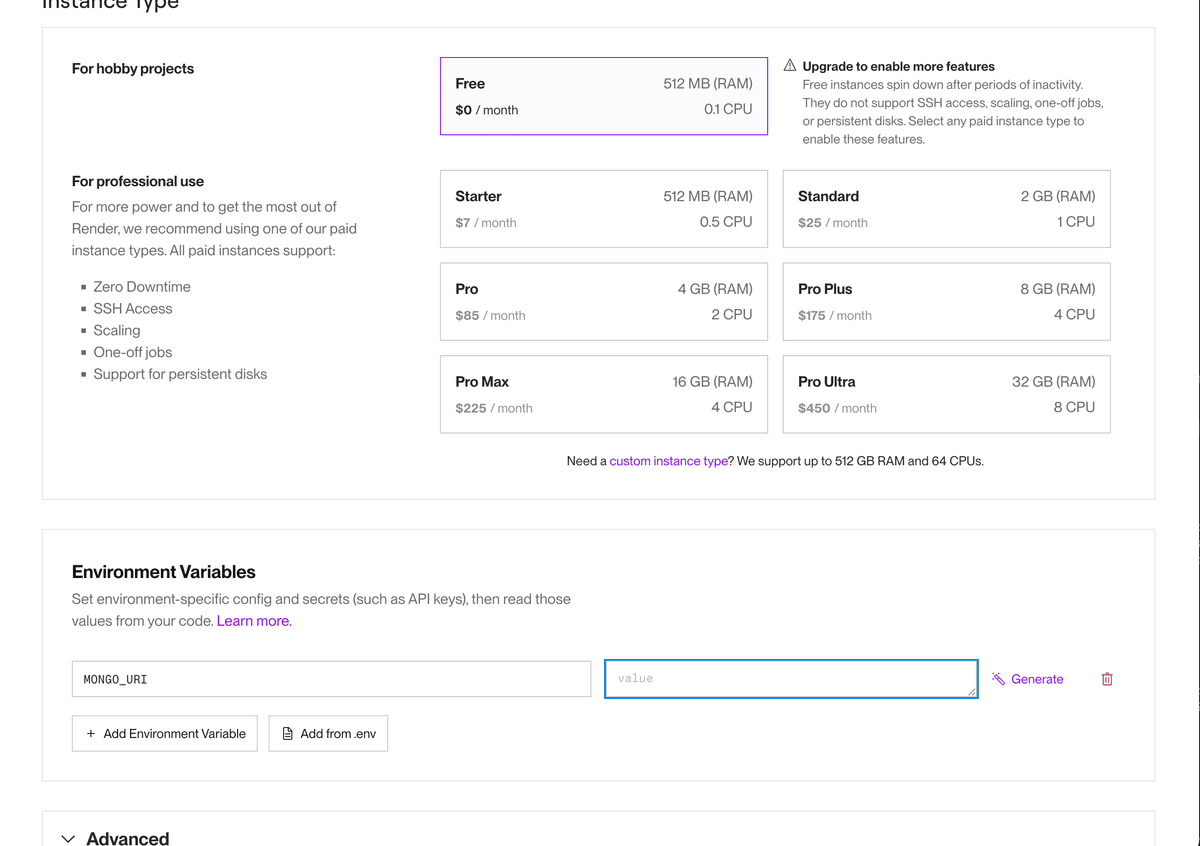Click the document icon on Add from .env
The image size is (1200, 846).
click(285, 733)
